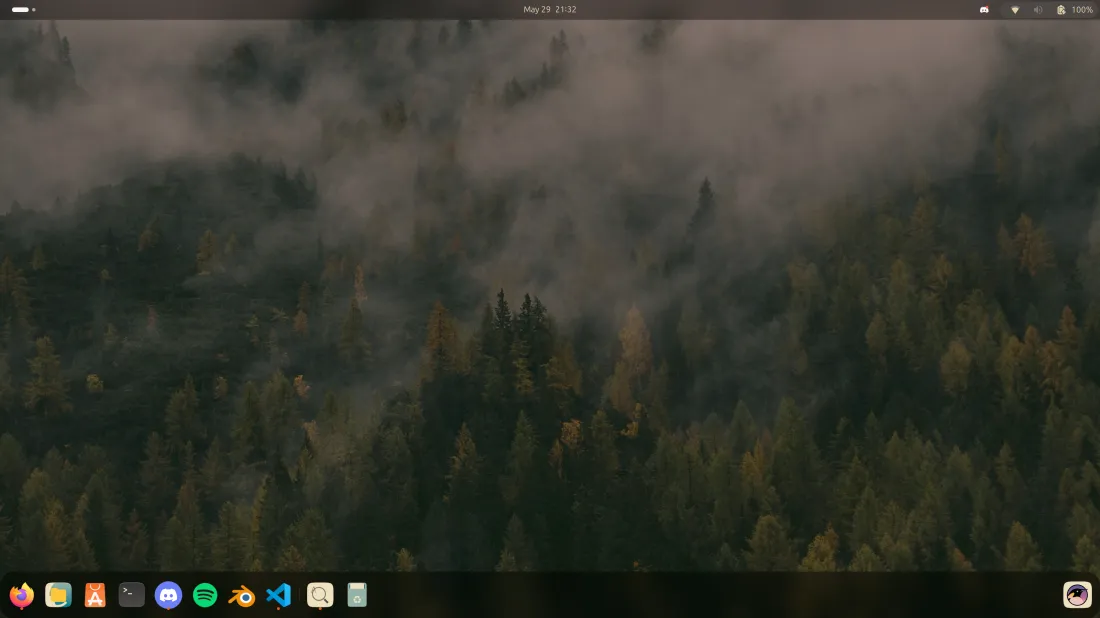Open the May 29 21:32 clock menu
Viewport: 1100px width, 618px height.
click(x=550, y=10)
